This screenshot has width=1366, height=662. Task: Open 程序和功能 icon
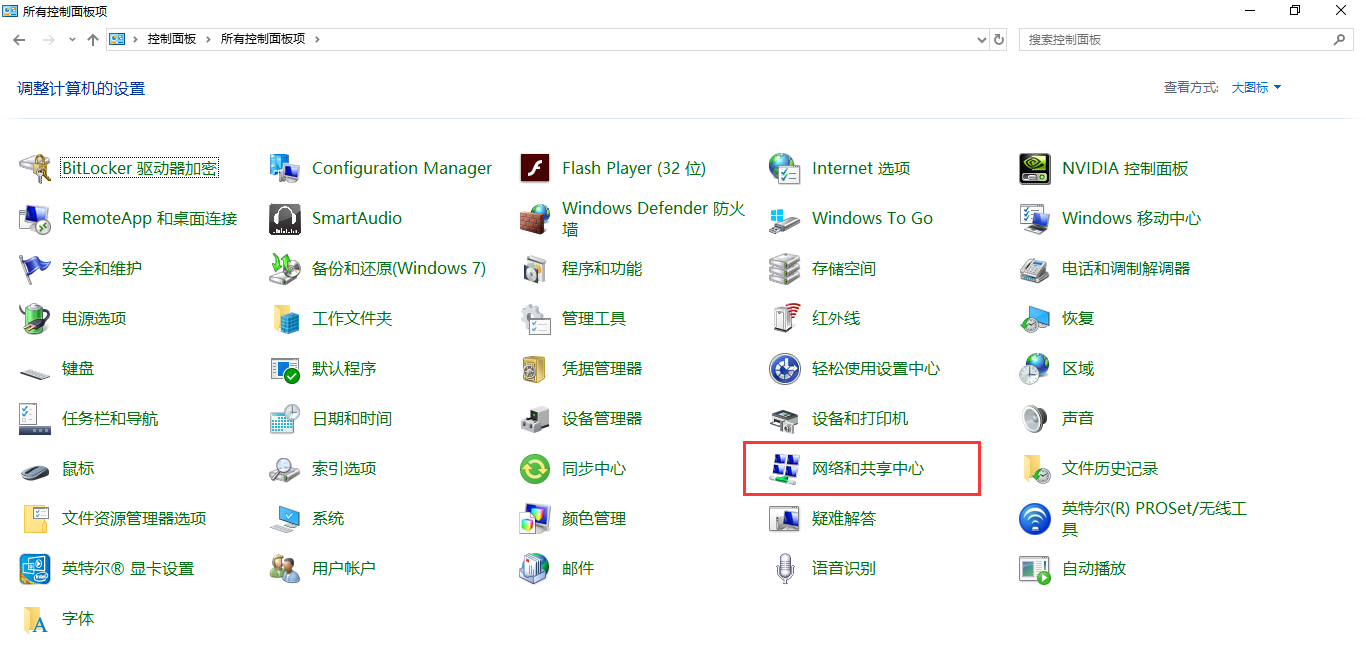click(x=535, y=268)
